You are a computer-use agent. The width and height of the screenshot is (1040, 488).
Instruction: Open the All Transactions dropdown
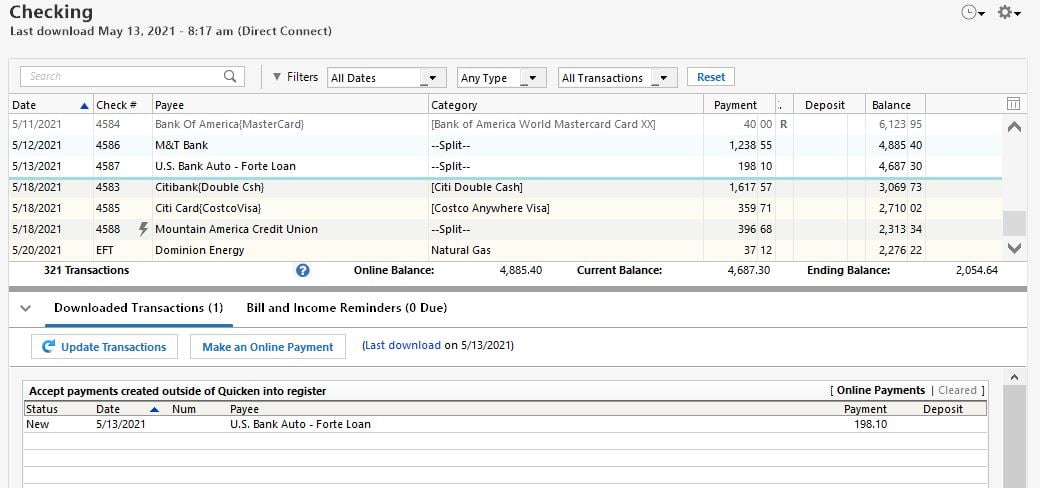tap(618, 78)
